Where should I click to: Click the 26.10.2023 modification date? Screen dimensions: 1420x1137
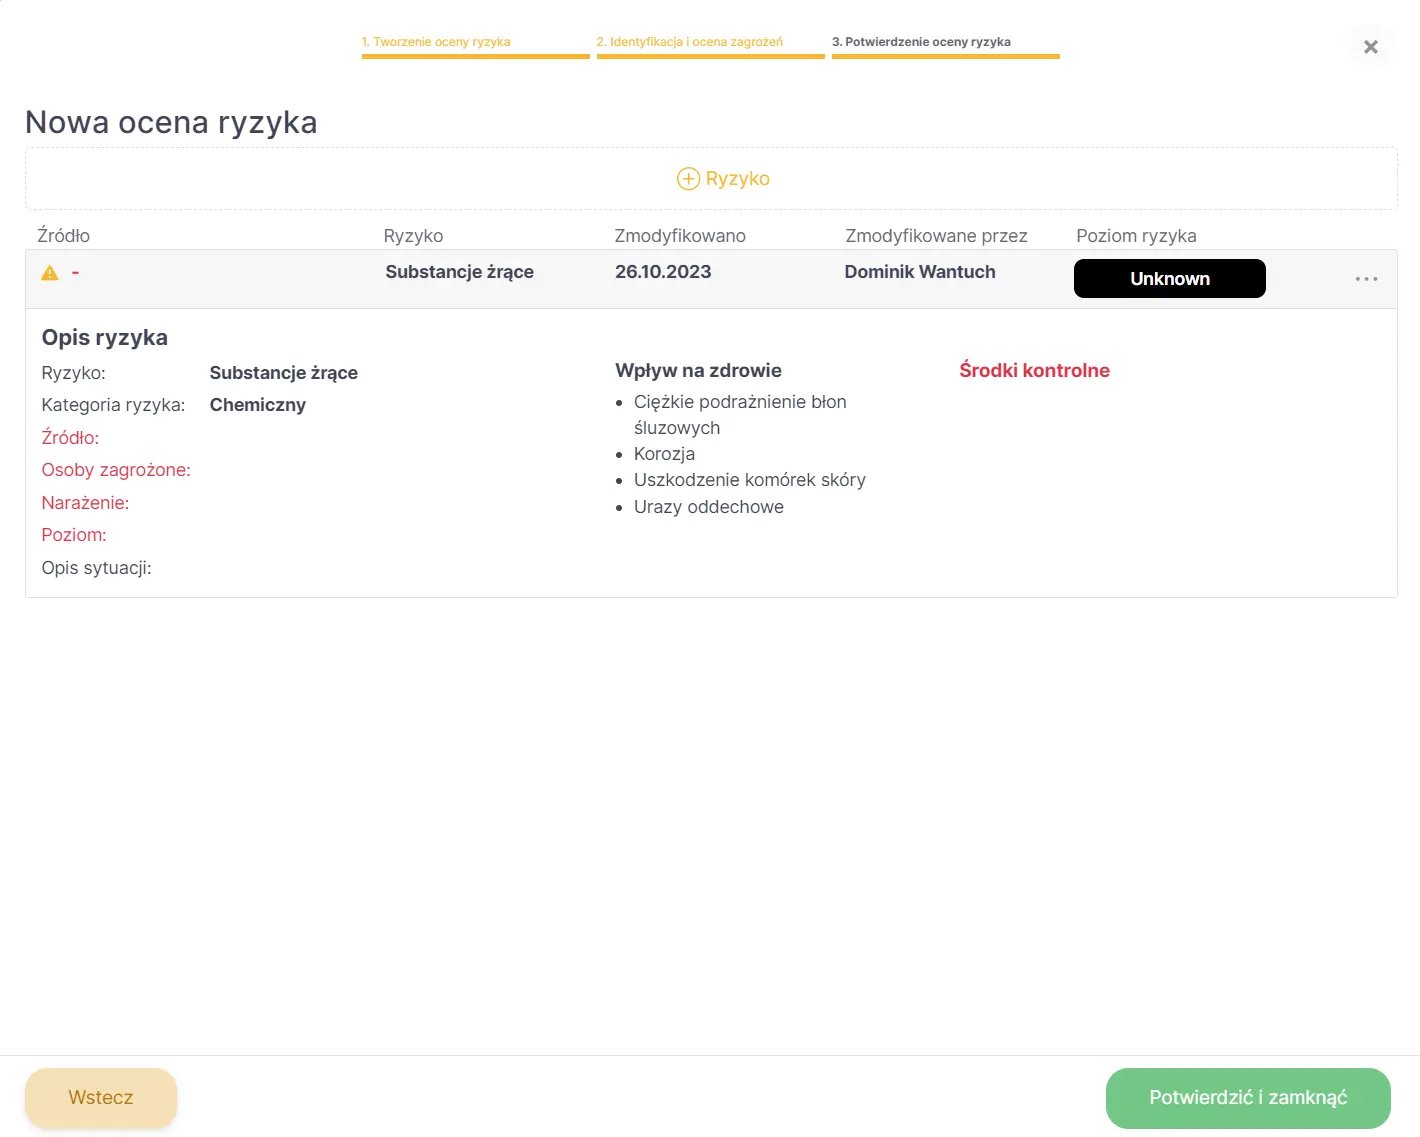(x=663, y=272)
